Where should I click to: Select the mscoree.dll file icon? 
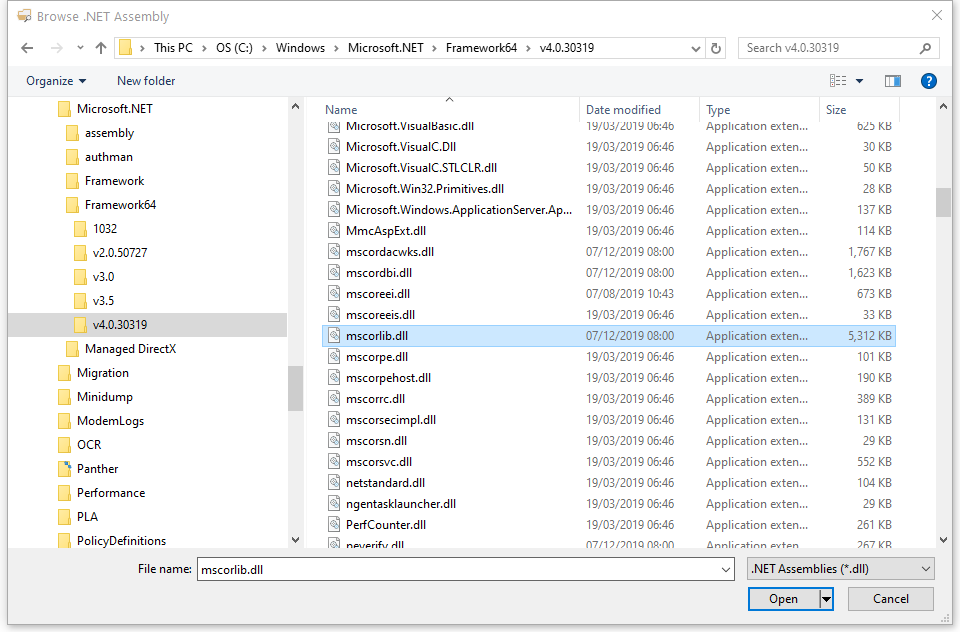[336, 294]
